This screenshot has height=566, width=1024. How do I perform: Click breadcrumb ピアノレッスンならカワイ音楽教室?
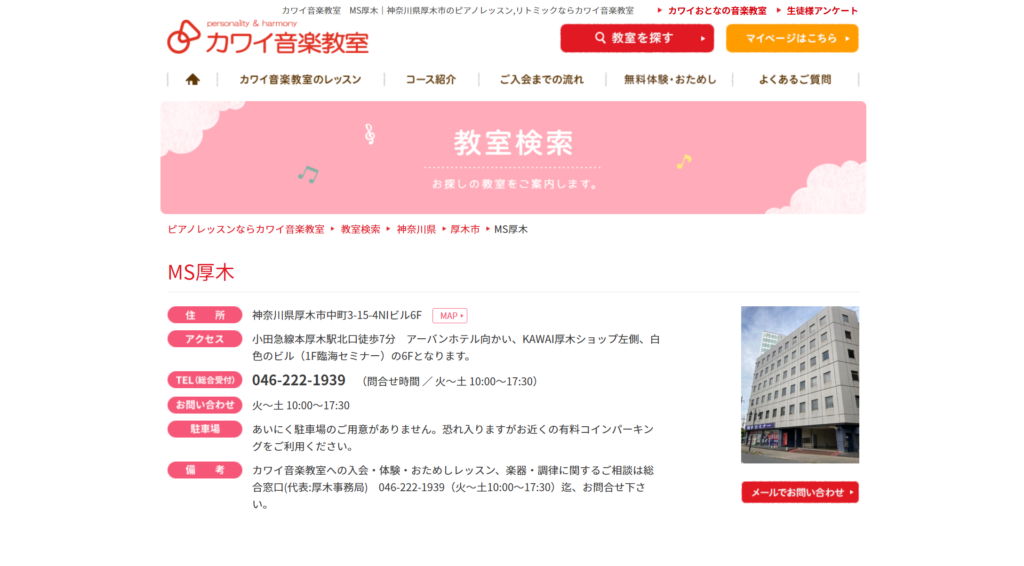246,229
